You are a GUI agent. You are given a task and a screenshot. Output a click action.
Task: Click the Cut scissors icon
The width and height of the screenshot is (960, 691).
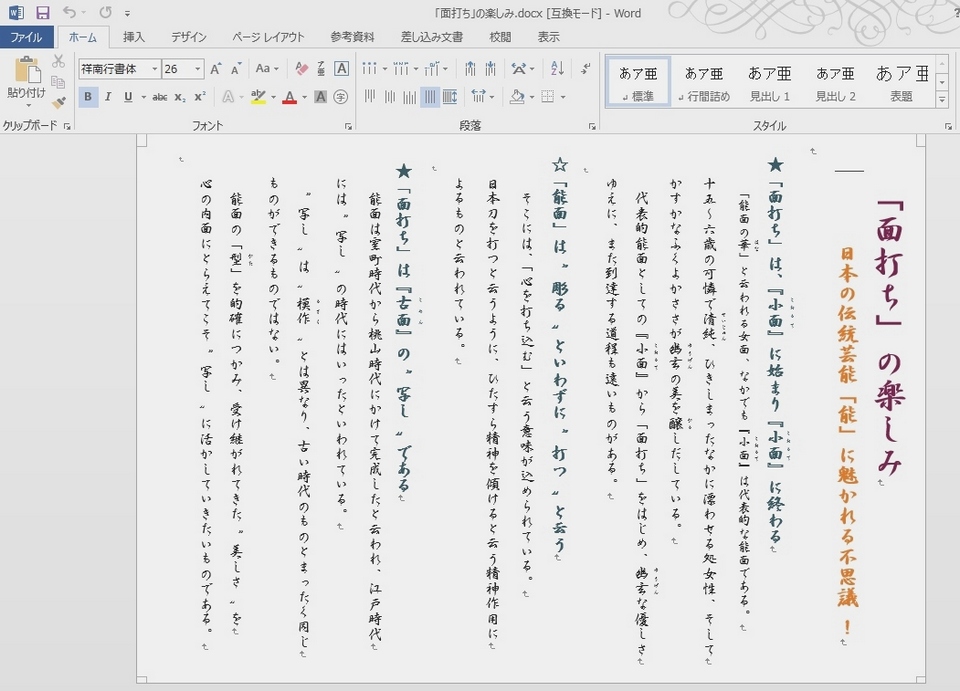point(58,61)
